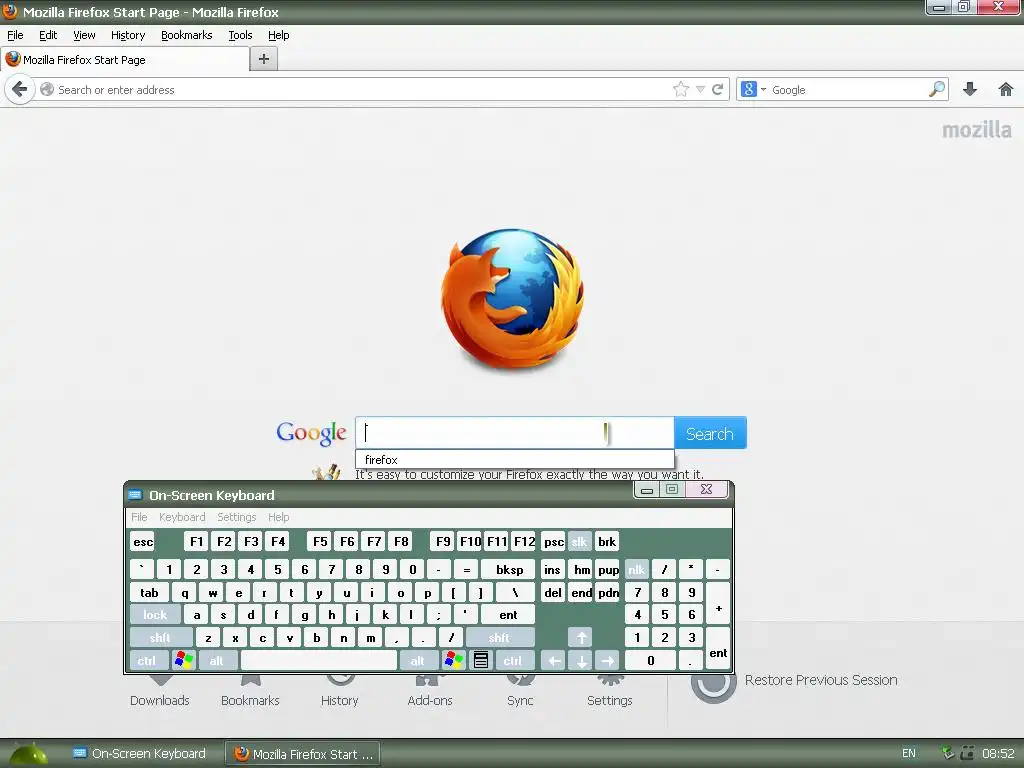The width and height of the screenshot is (1024, 768).
Task: Click the blue Search button
Action: tap(710, 433)
